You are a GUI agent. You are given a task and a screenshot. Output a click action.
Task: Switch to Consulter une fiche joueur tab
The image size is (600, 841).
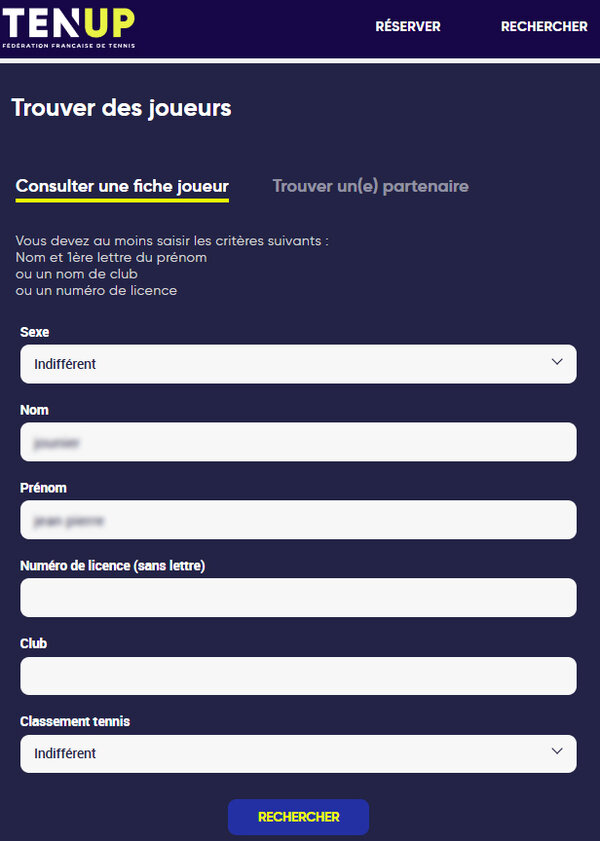122,186
